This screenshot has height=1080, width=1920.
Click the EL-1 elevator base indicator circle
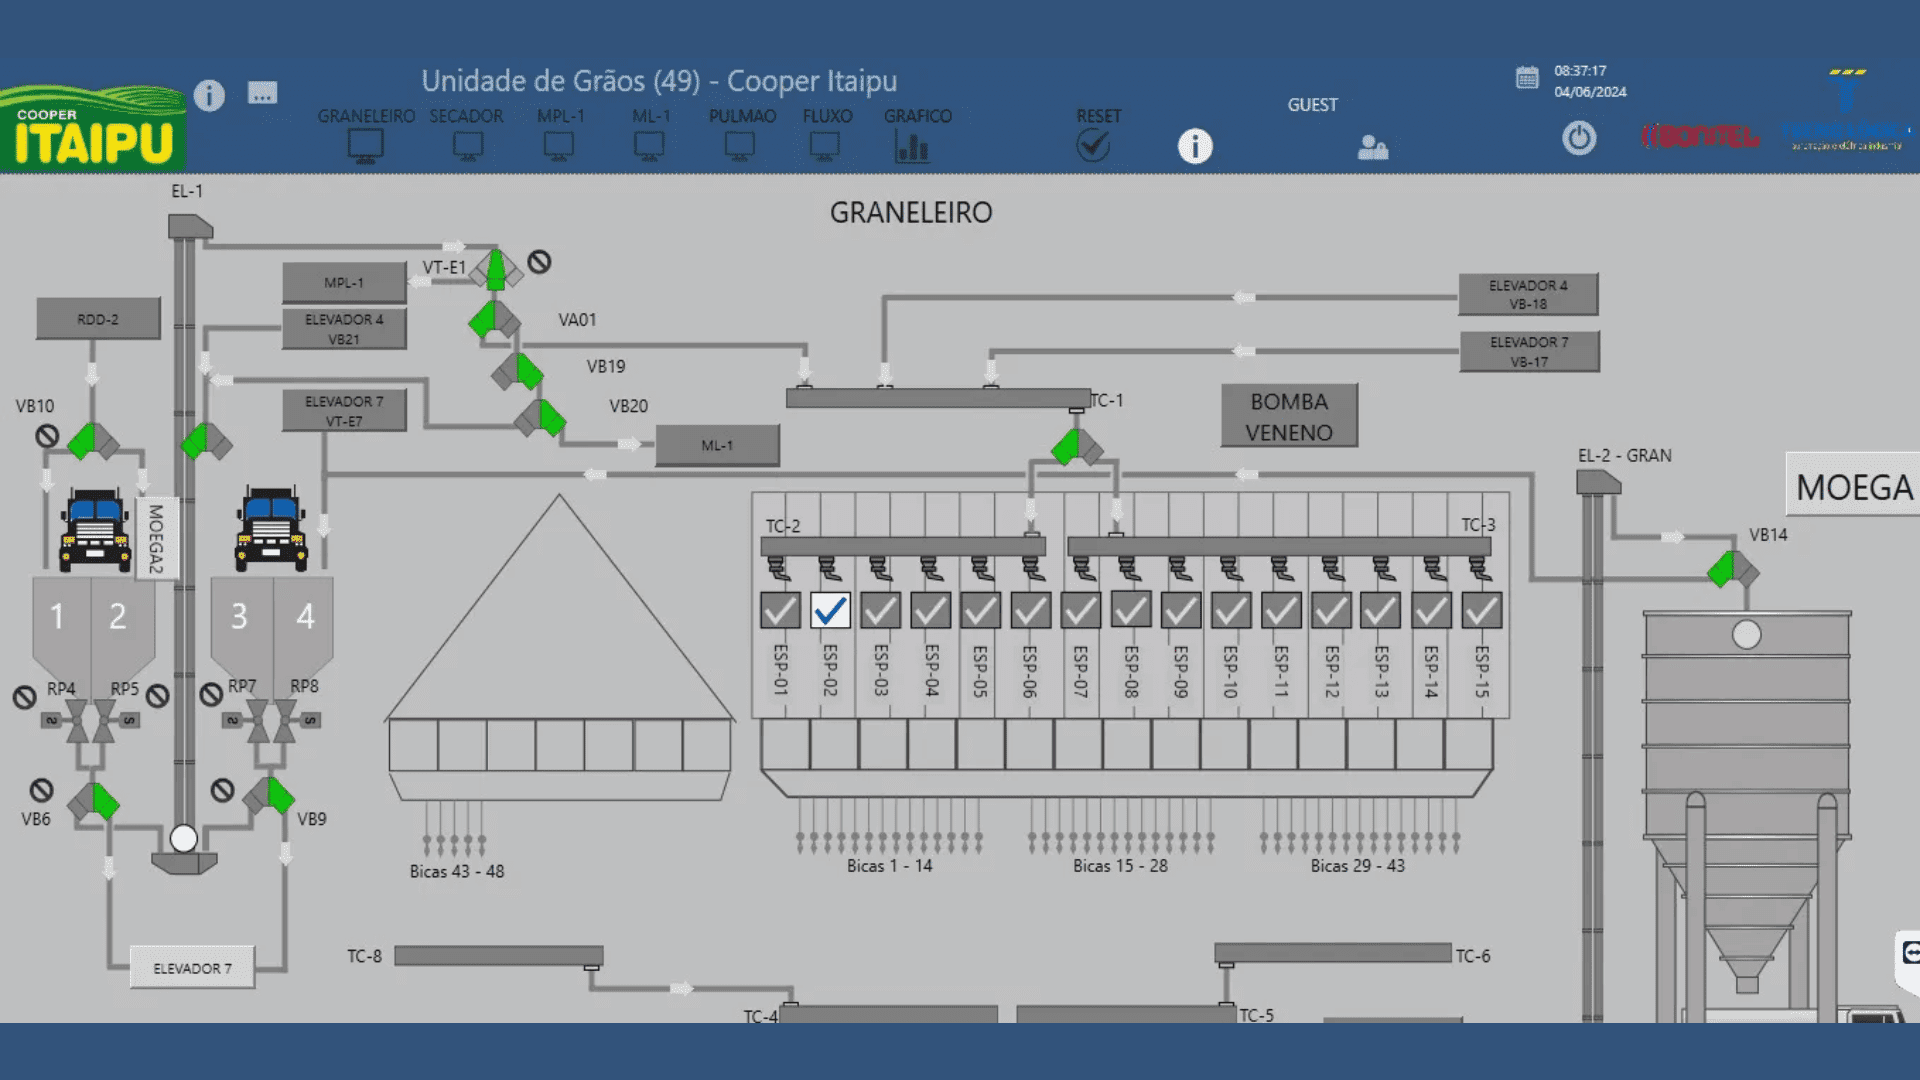184,838
